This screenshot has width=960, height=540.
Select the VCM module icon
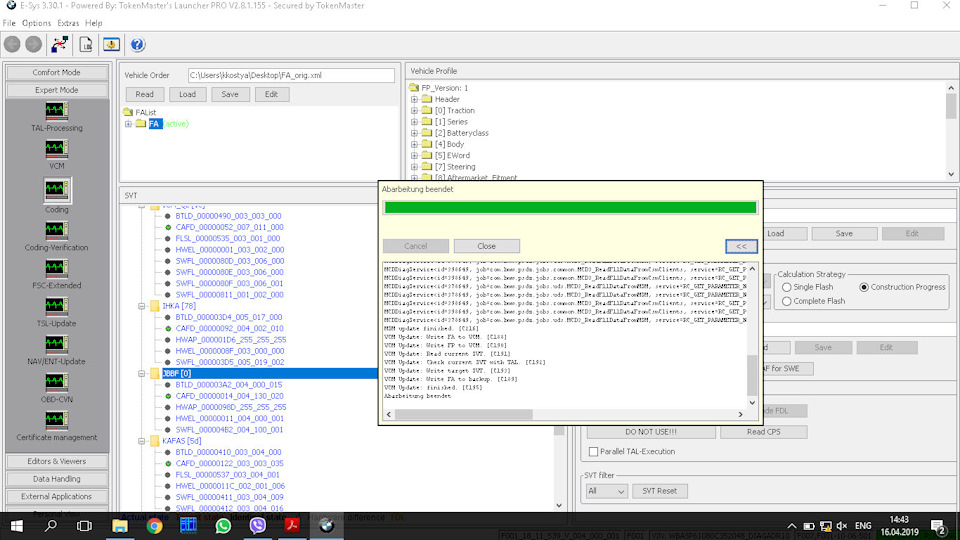(56, 148)
